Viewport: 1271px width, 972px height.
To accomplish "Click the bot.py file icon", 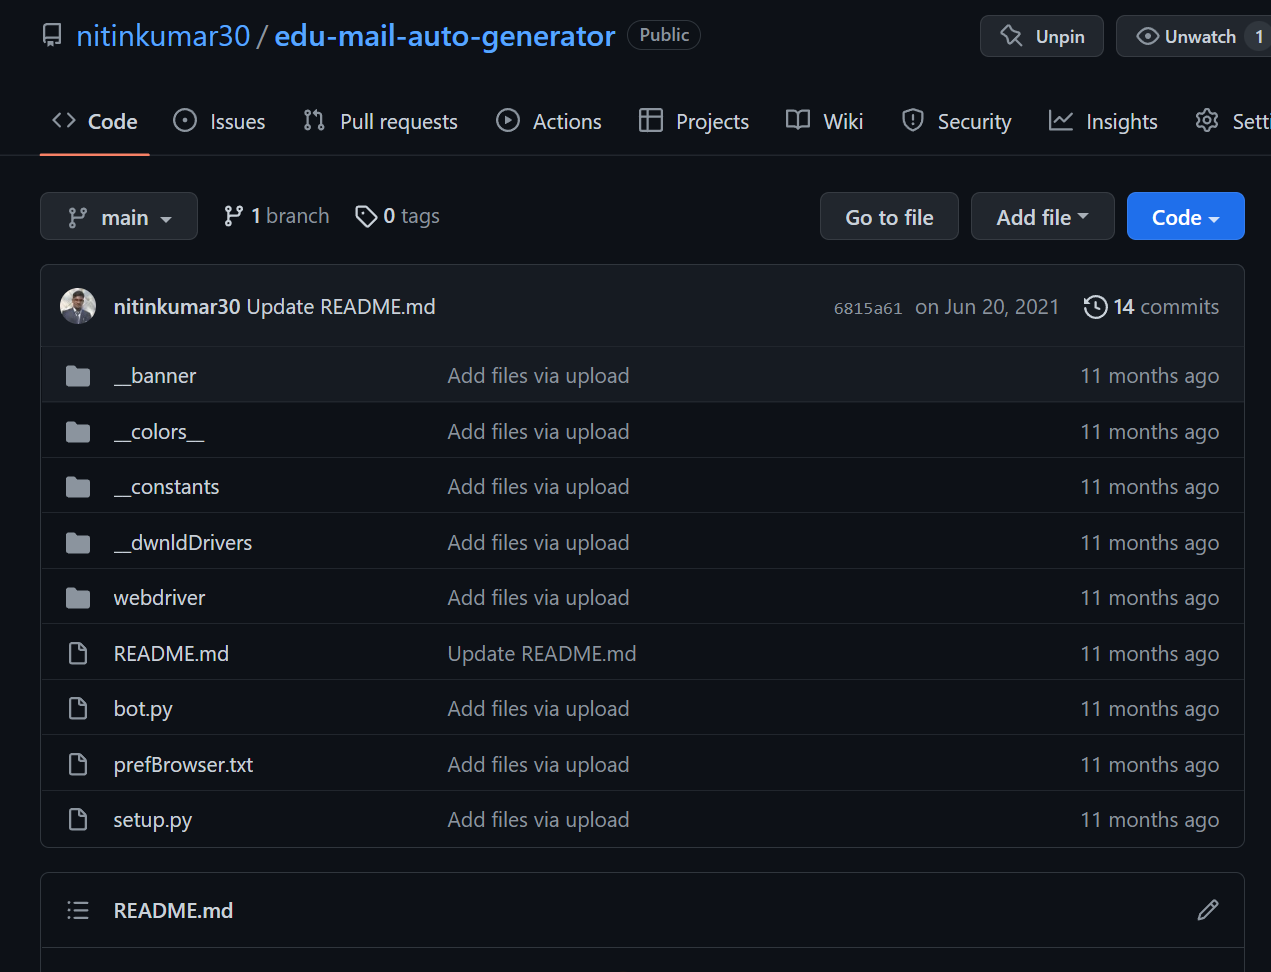I will 78,709.
